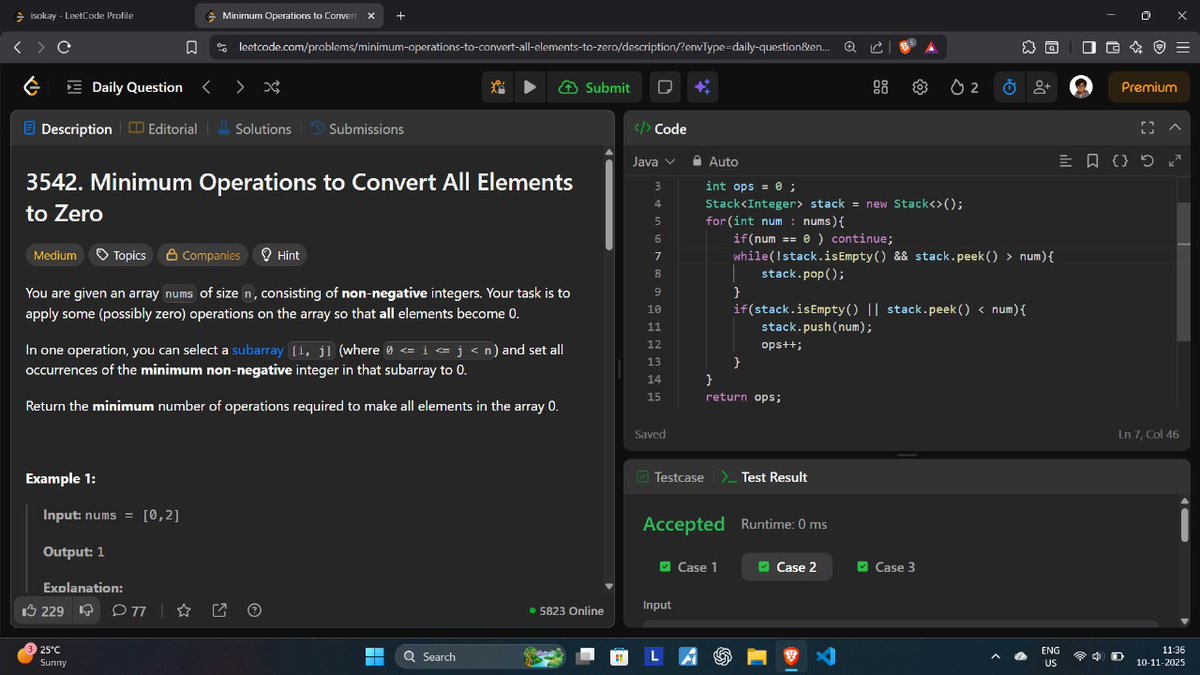
Task: Switch to the Description tab
Action: click(x=67, y=129)
